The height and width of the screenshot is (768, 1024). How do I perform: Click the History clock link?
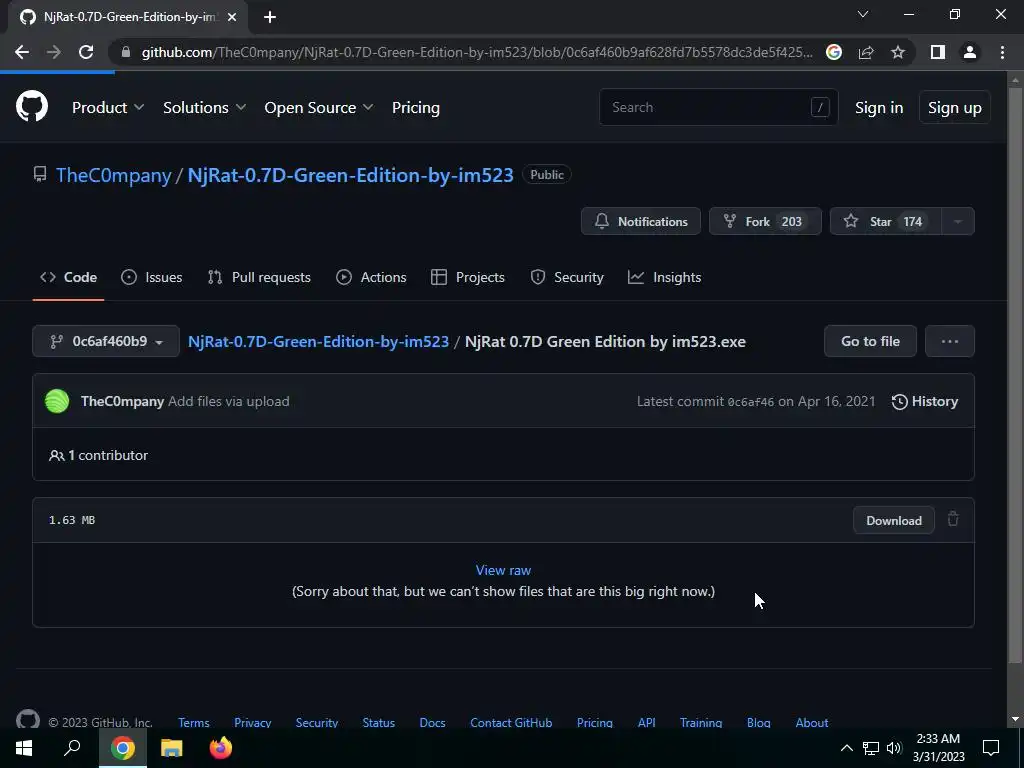coord(925,401)
